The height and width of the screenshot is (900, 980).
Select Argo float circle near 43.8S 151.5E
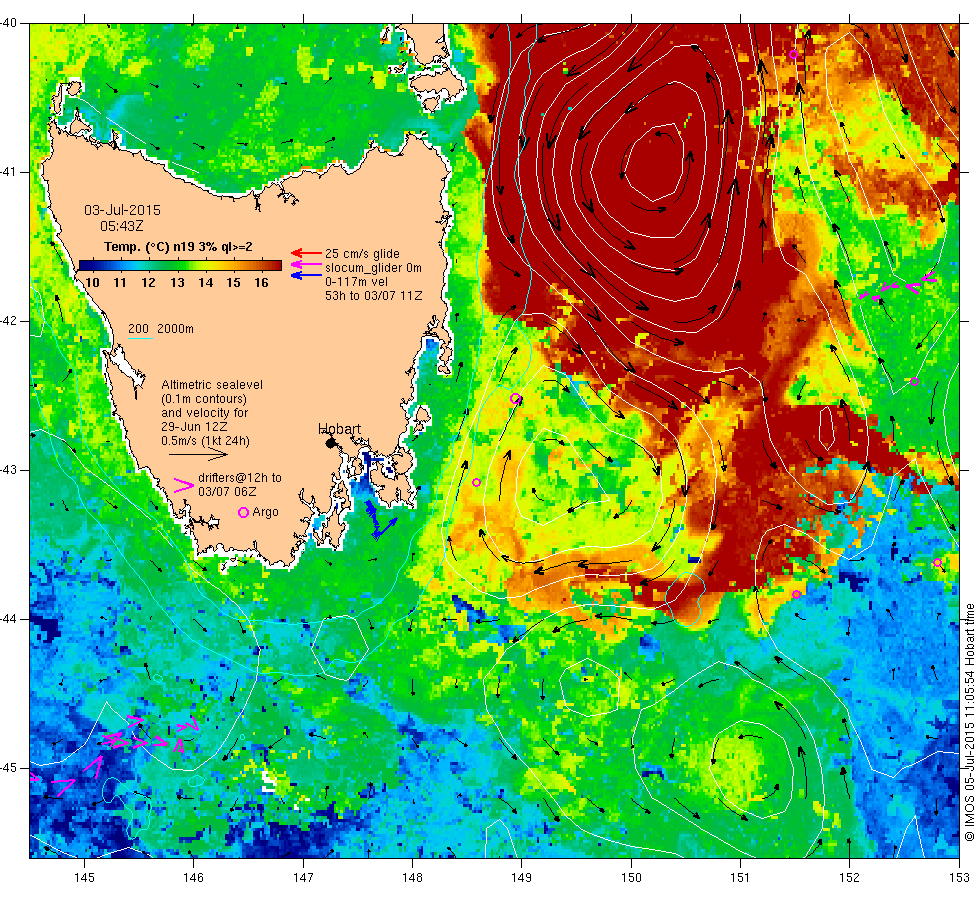pyautogui.click(x=796, y=594)
